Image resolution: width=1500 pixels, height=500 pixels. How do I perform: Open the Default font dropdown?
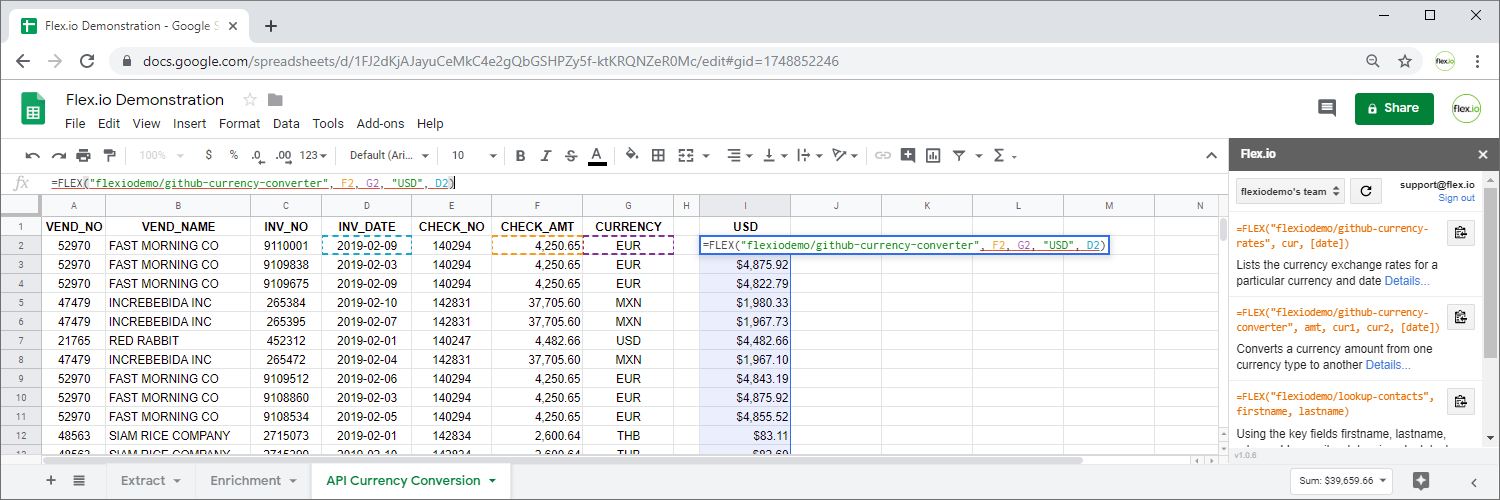click(389, 155)
